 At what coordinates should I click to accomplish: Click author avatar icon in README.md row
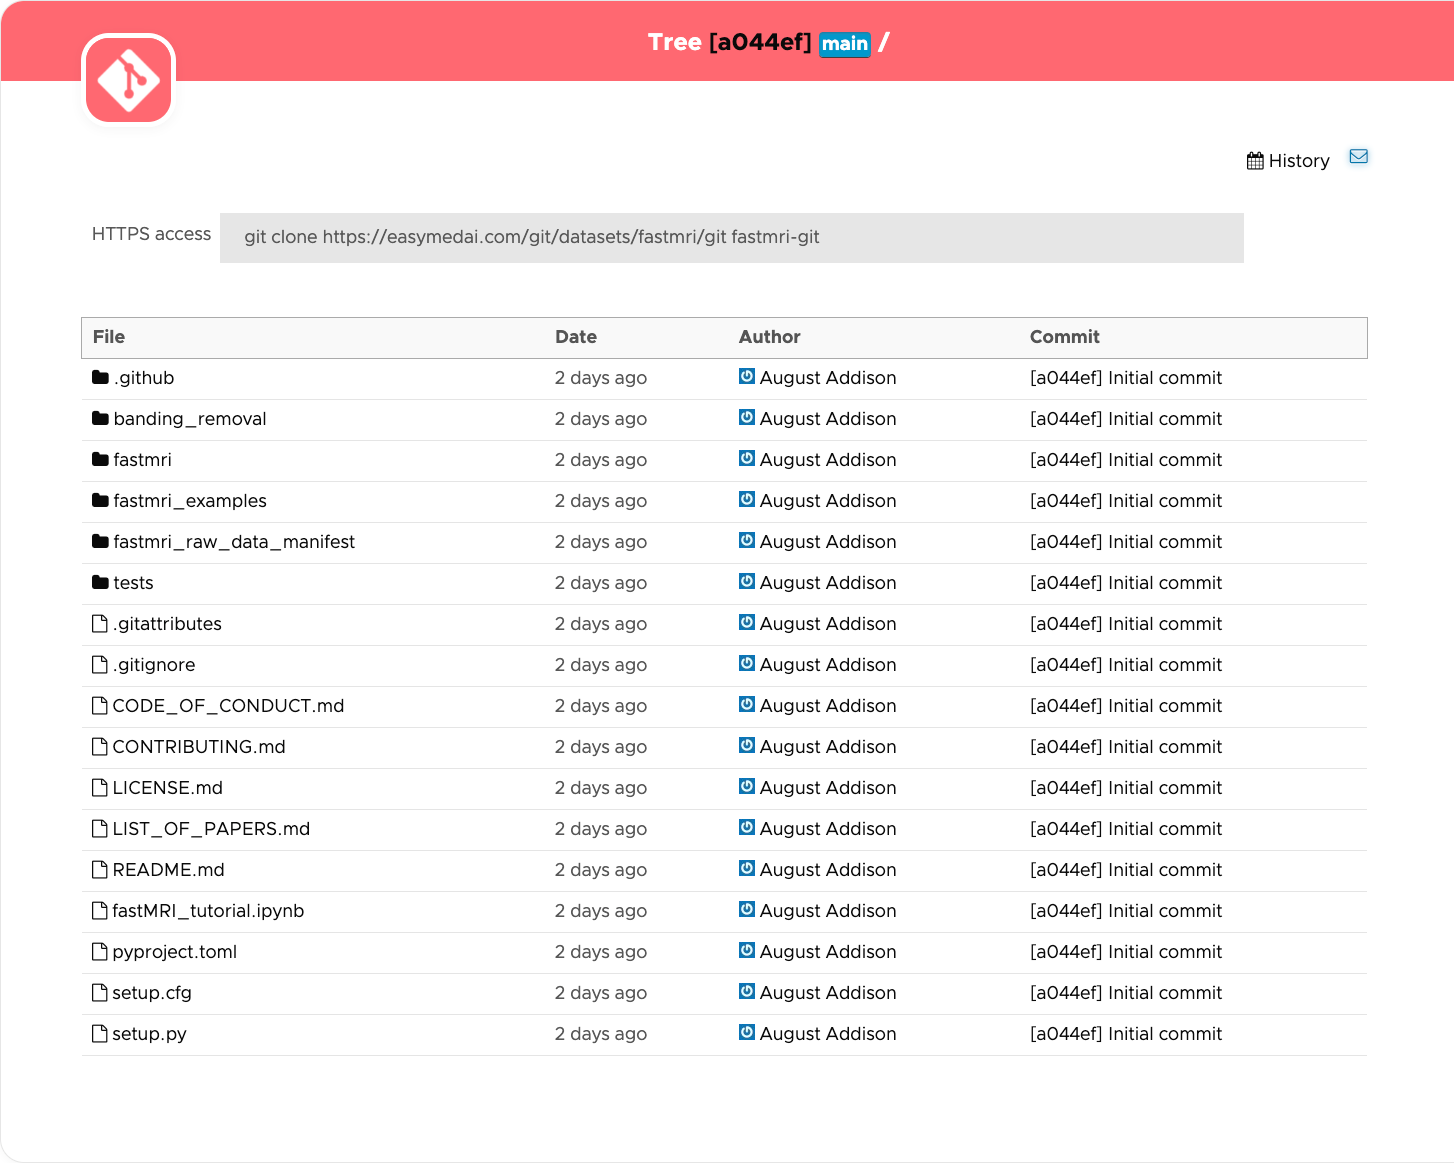tap(747, 868)
